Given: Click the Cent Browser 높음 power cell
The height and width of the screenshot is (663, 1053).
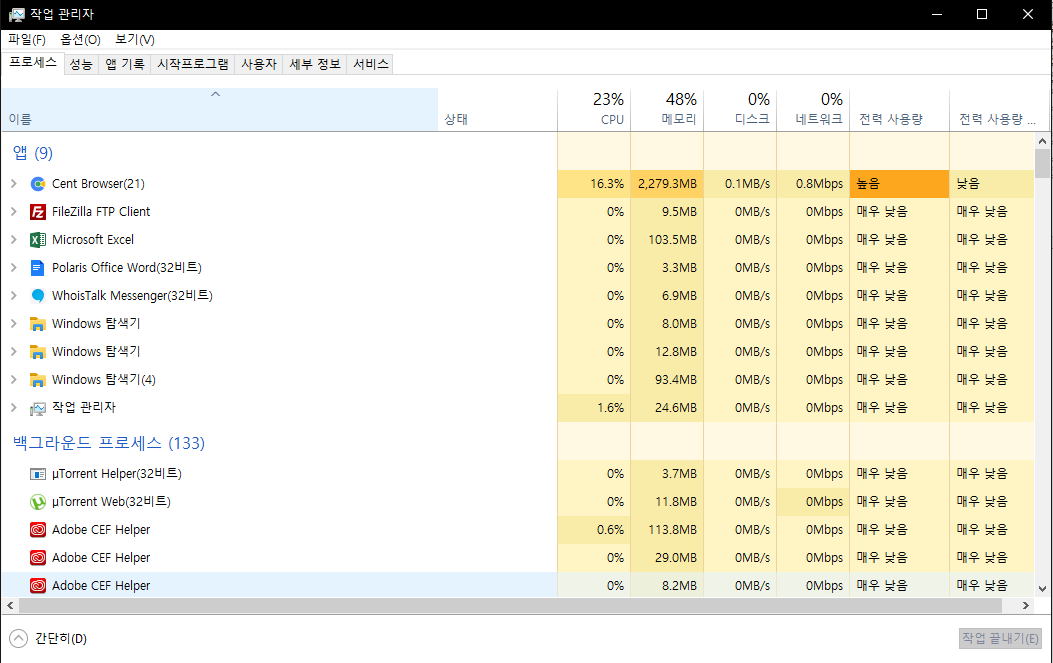Looking at the screenshot, I should [900, 183].
